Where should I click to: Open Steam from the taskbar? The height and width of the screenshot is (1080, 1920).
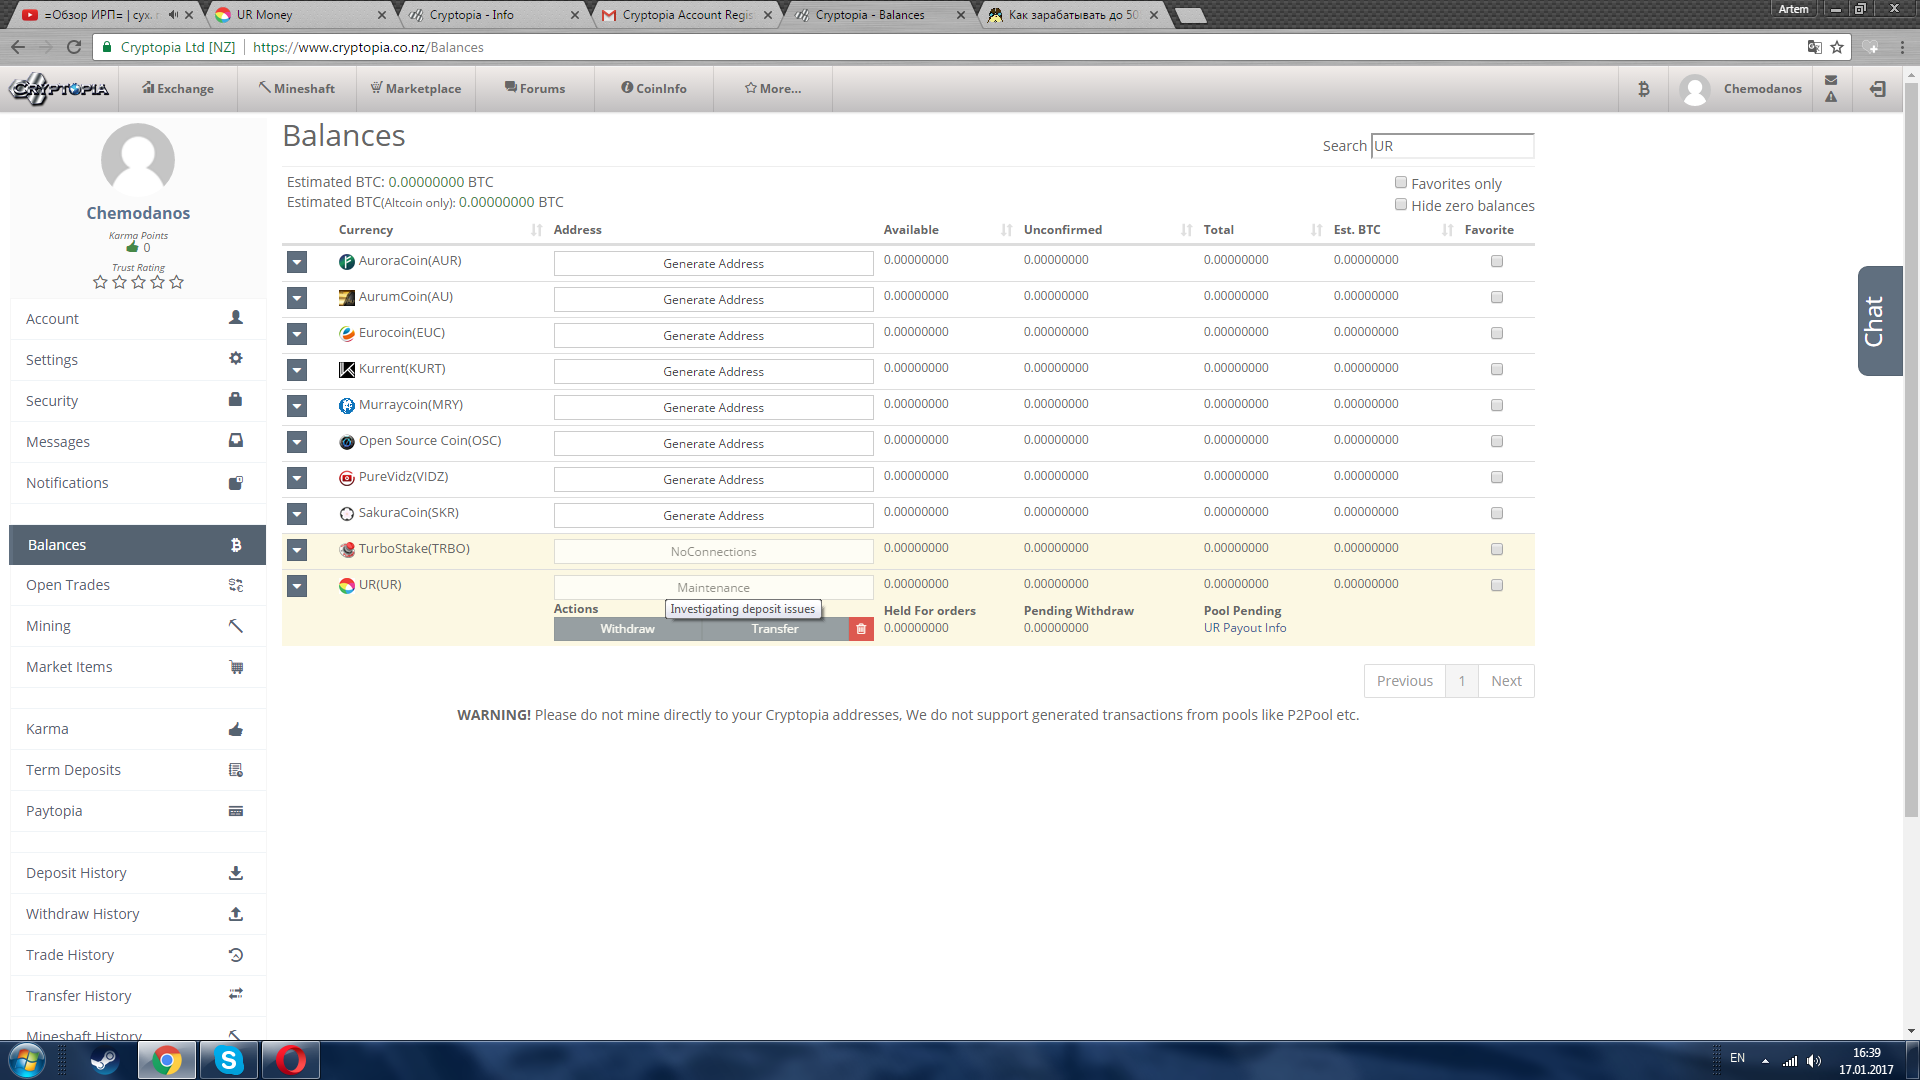pyautogui.click(x=103, y=1060)
